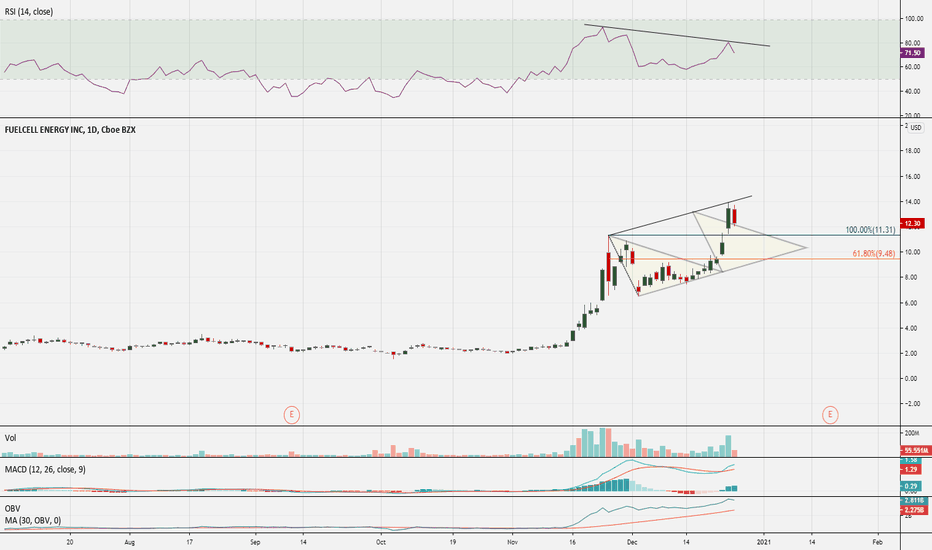
Task: Click the 100.00%(11.31) Fibonacci level label
Action: pyautogui.click(x=870, y=230)
